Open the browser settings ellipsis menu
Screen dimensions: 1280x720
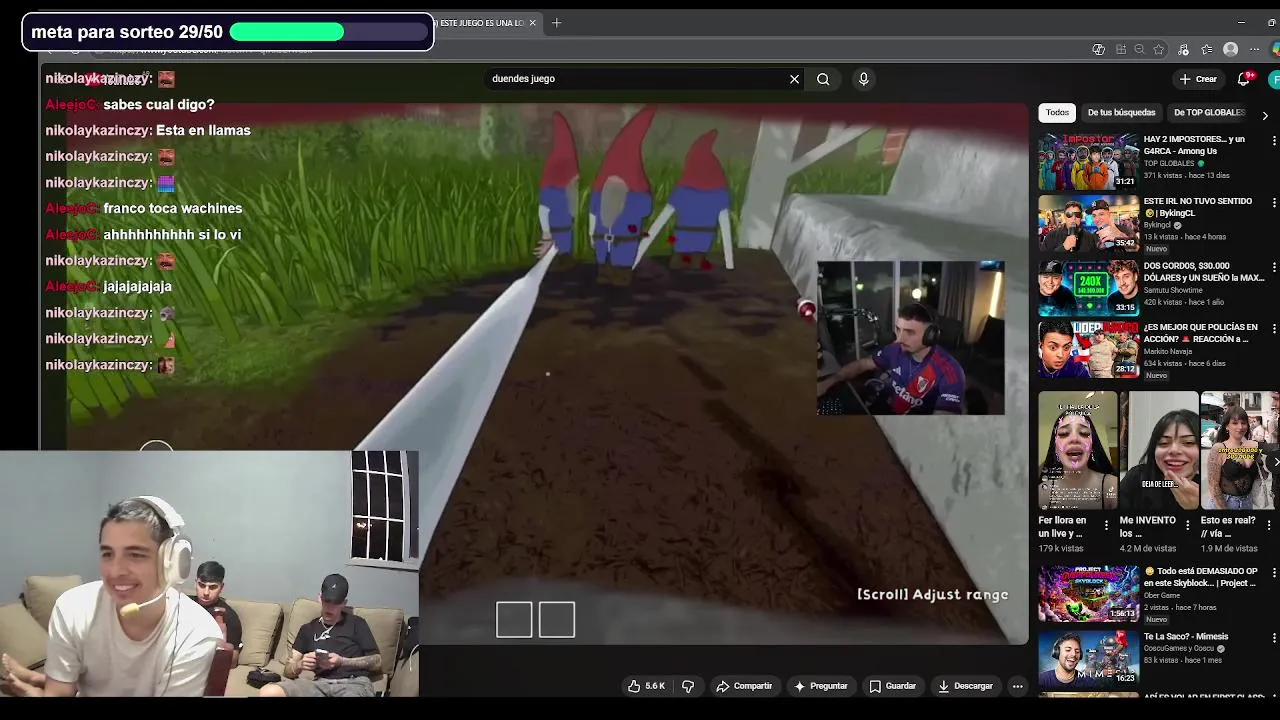(x=1255, y=50)
